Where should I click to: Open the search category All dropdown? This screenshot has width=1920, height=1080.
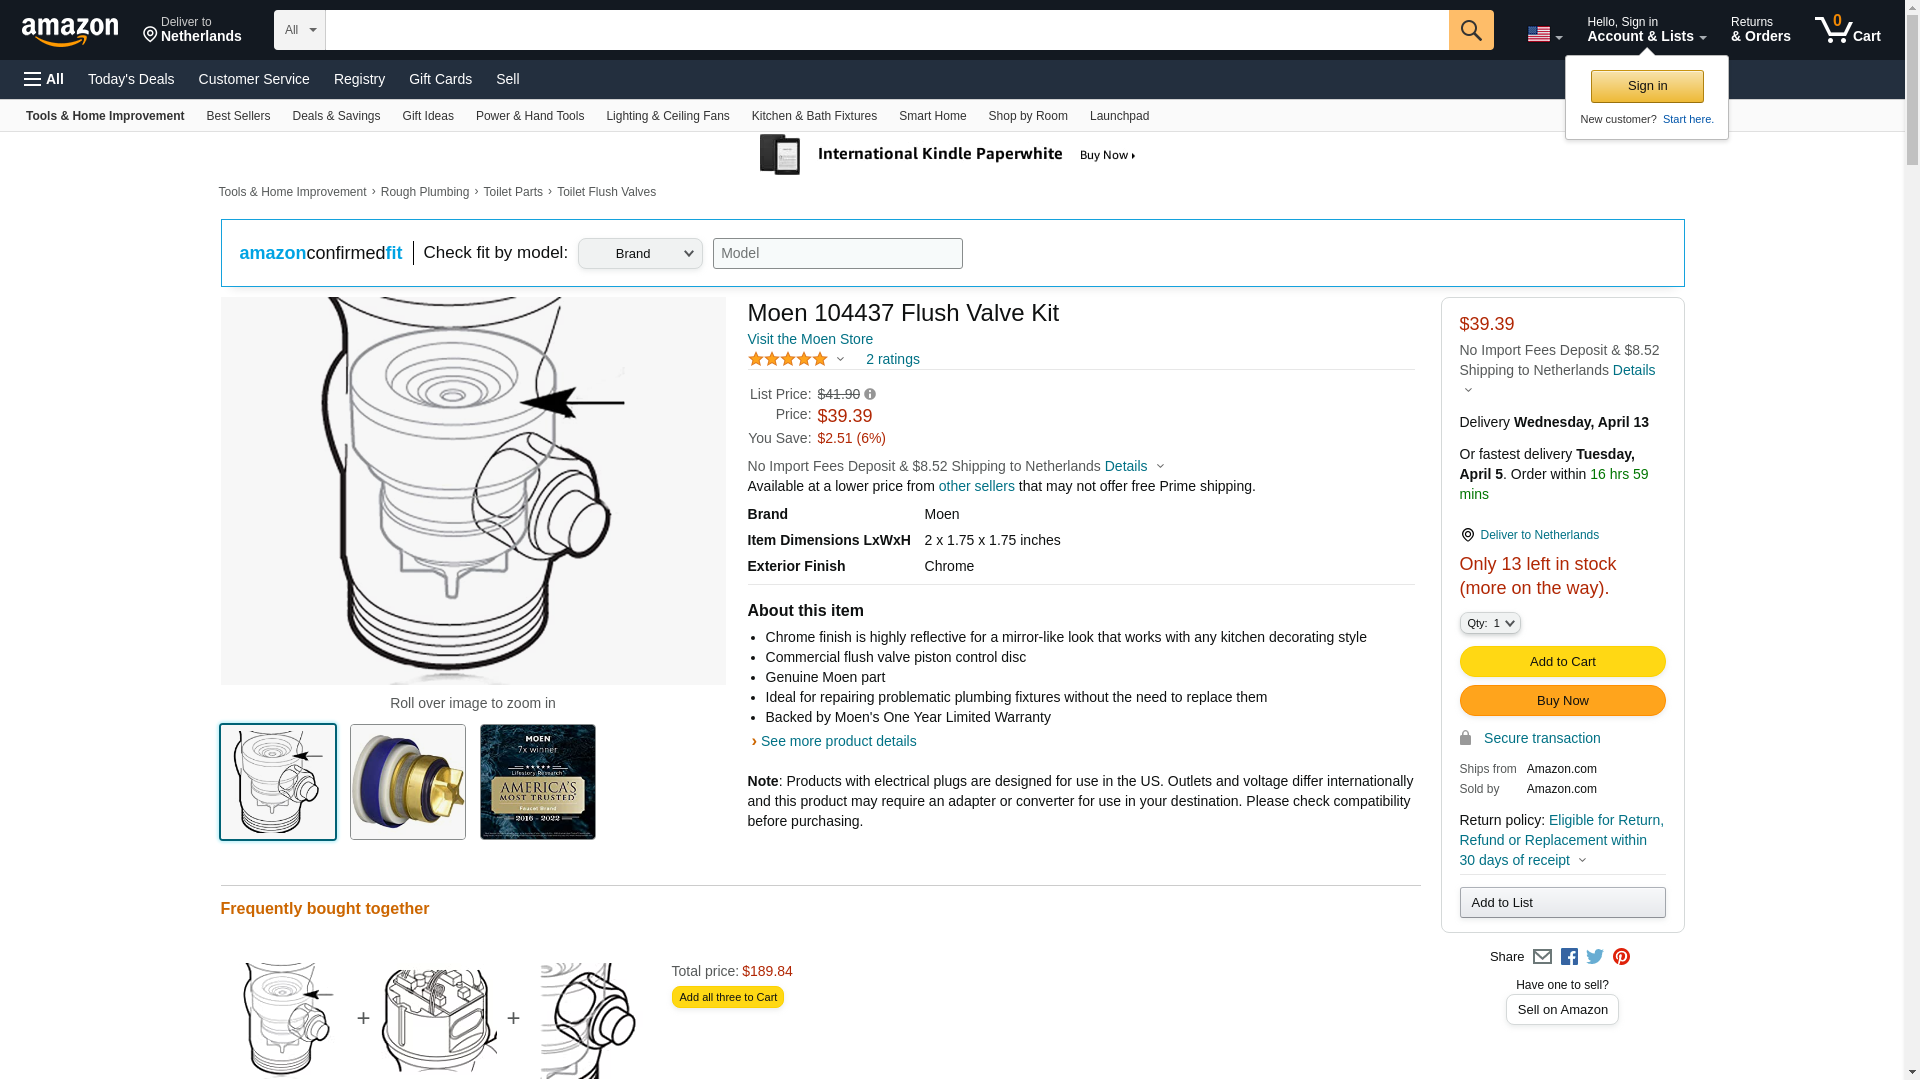[299, 30]
